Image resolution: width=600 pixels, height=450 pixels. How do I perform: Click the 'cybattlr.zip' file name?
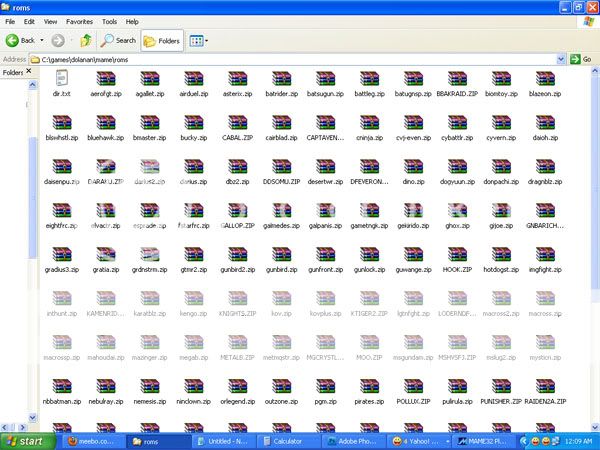coord(457,138)
